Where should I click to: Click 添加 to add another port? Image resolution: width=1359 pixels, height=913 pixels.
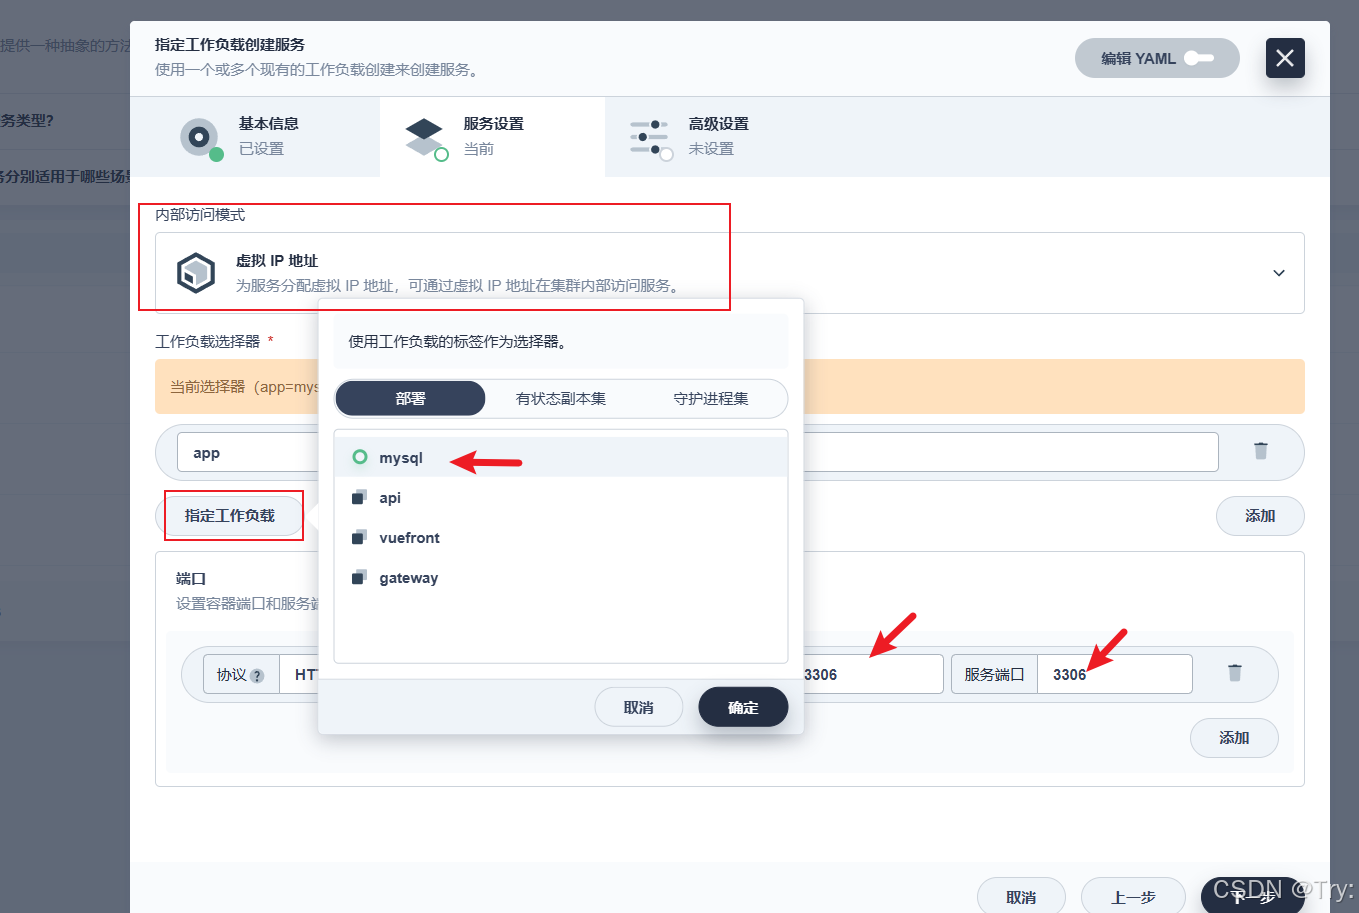(x=1234, y=738)
